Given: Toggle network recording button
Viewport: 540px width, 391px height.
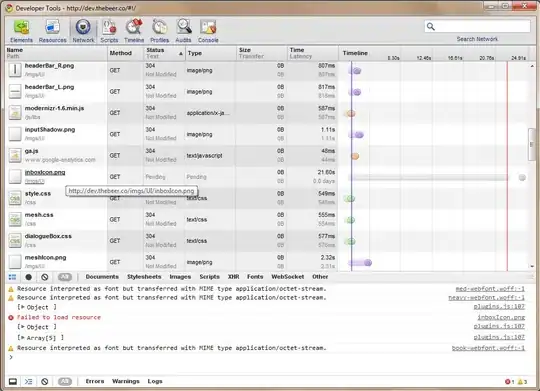Looking at the screenshot, I should coord(29,277).
